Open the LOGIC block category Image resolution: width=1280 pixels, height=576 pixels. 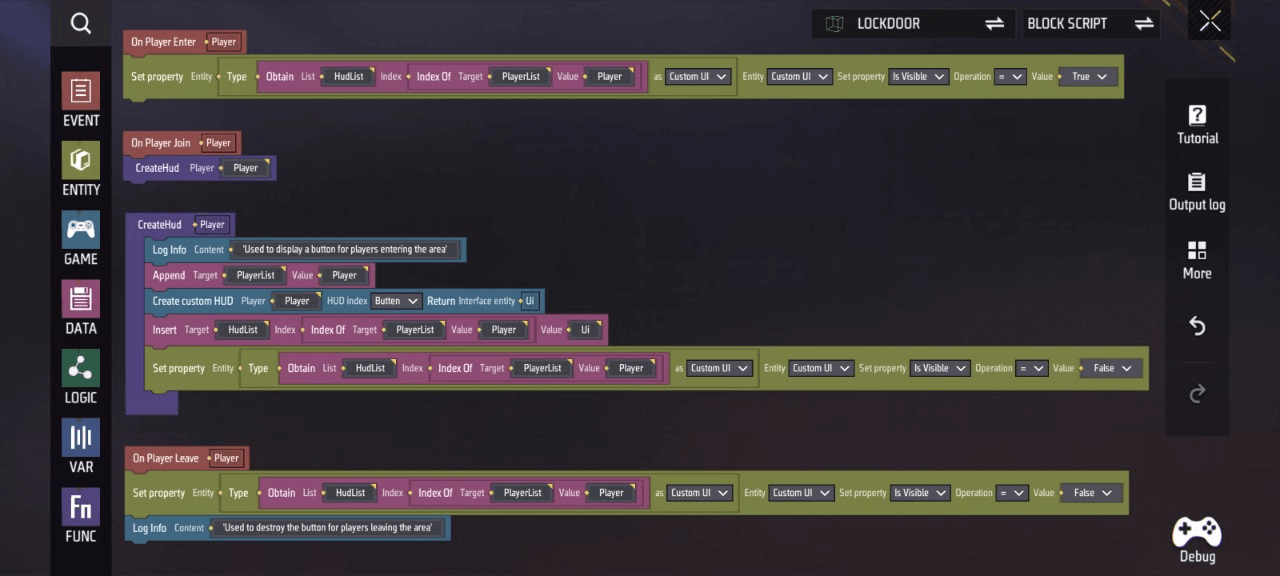[81, 377]
